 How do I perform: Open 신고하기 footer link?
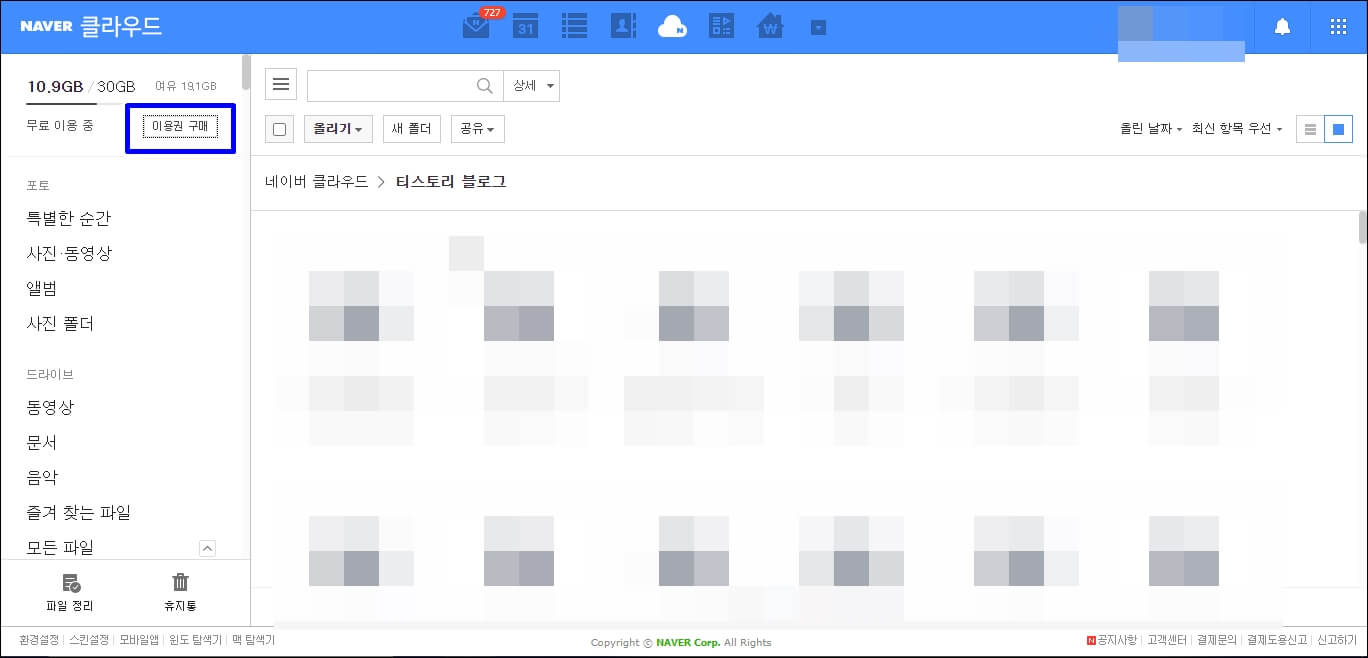click(1337, 640)
